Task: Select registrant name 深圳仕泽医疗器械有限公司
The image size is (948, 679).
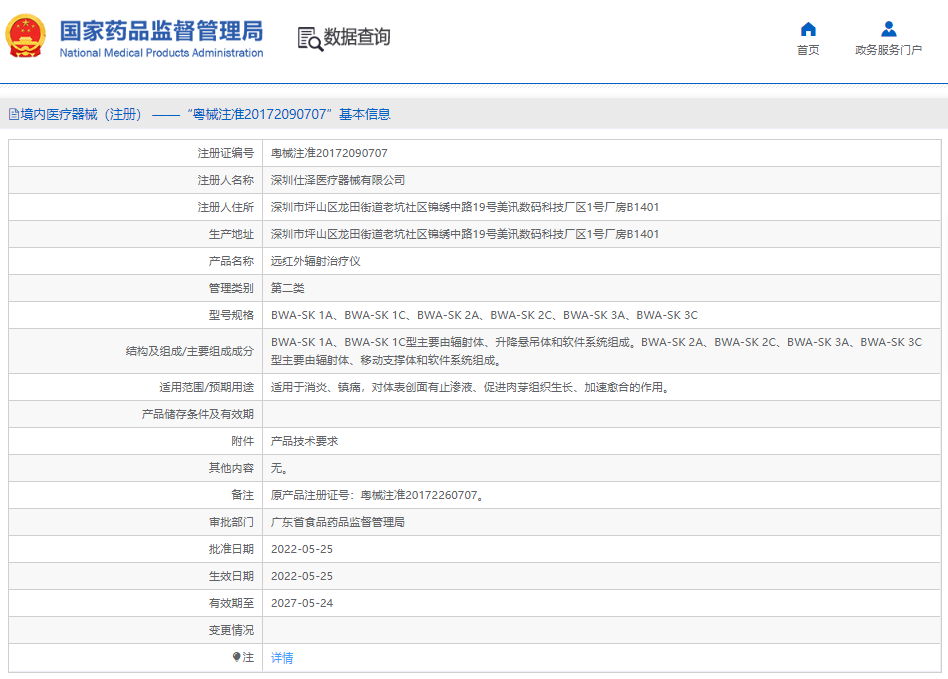Action: coord(338,180)
